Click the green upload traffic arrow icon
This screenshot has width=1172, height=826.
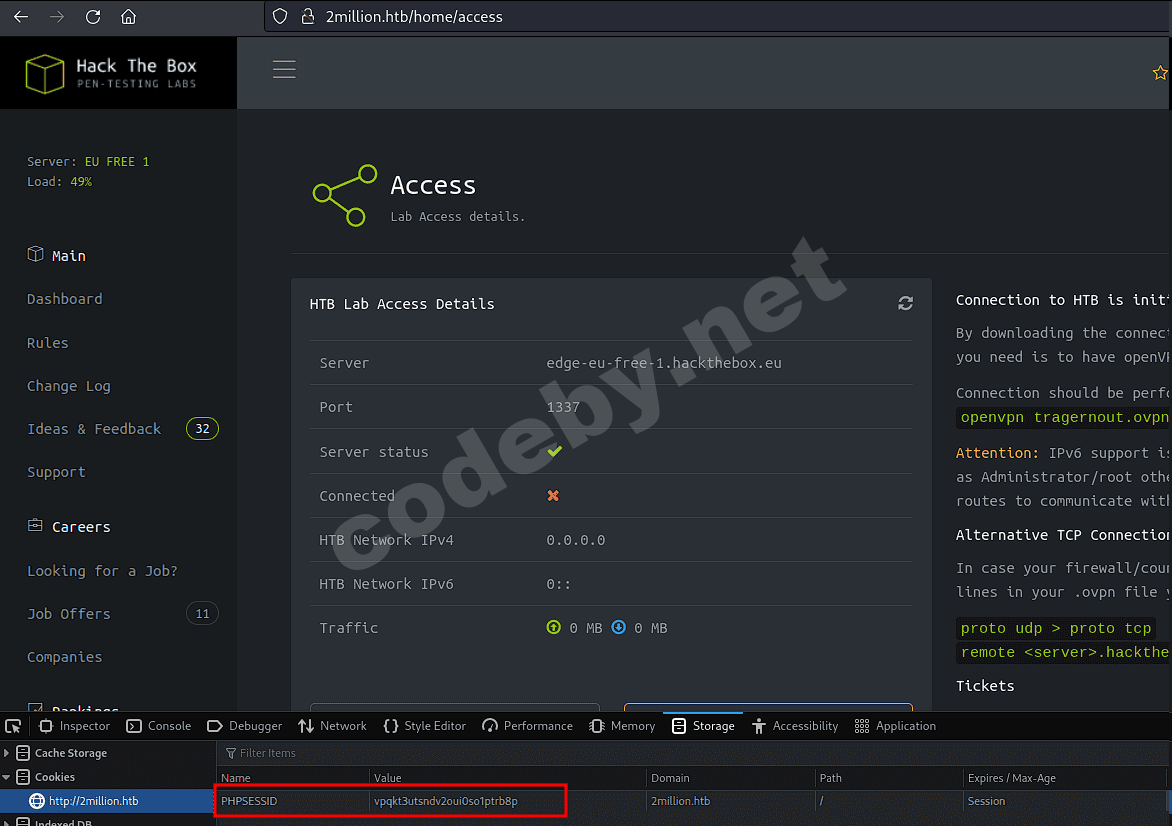coord(553,627)
